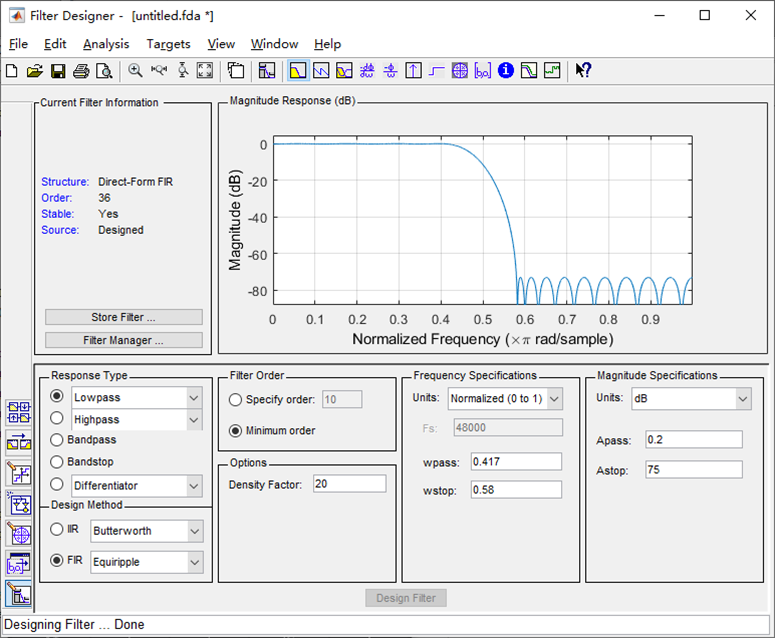This screenshot has height=638, width=775.
Task: Open Set Quantization Parameters sidebar icon
Action: tap(19, 473)
